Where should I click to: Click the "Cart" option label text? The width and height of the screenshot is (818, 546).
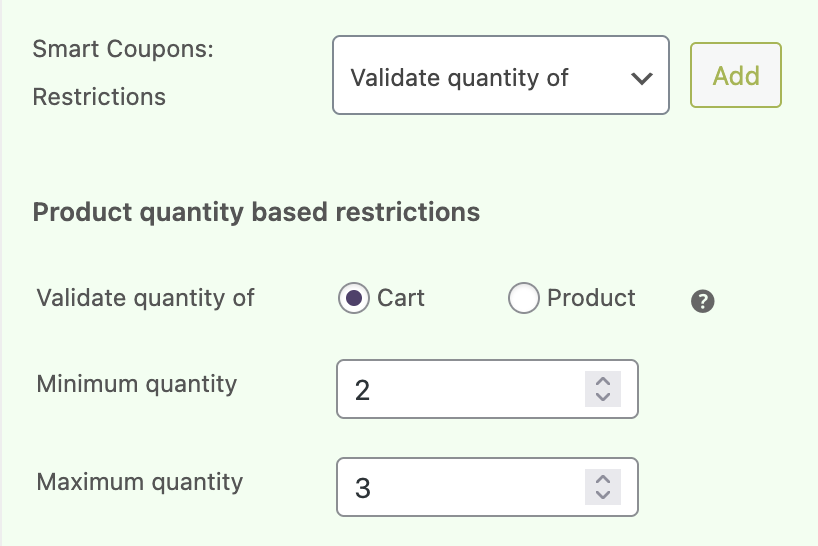coord(401,298)
